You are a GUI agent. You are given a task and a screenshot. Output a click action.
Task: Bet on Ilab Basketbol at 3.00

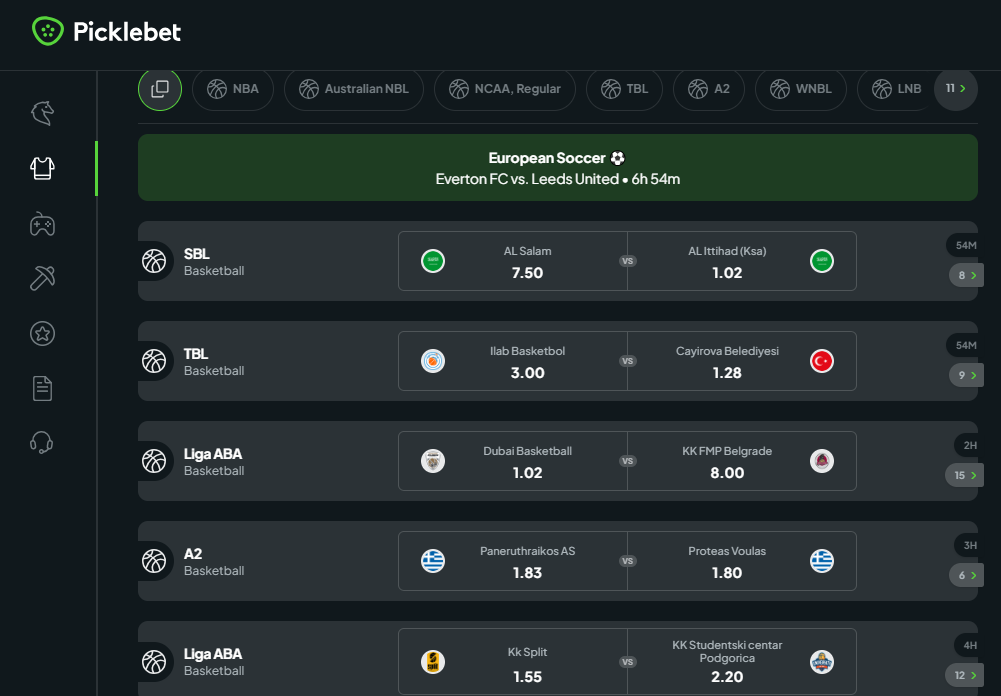coord(513,361)
